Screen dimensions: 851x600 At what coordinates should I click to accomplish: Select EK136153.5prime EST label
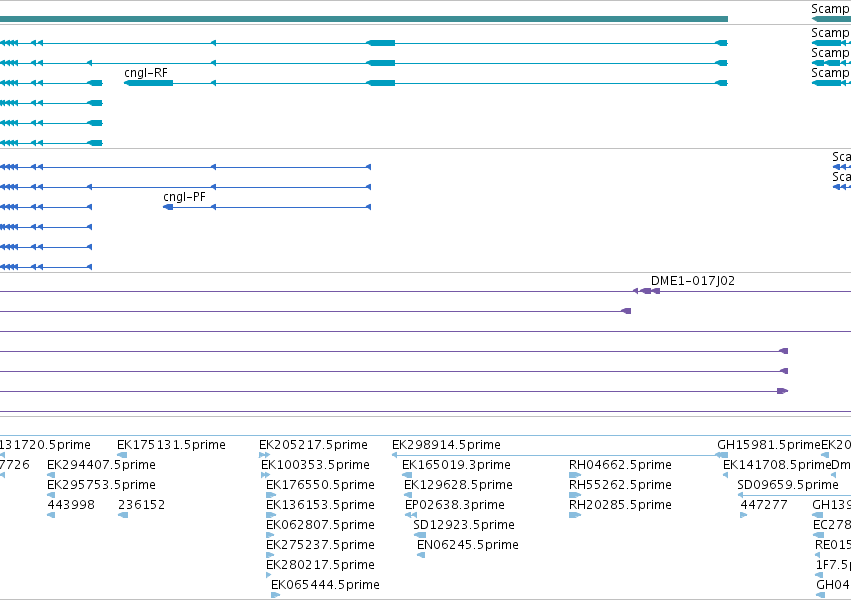pos(320,505)
